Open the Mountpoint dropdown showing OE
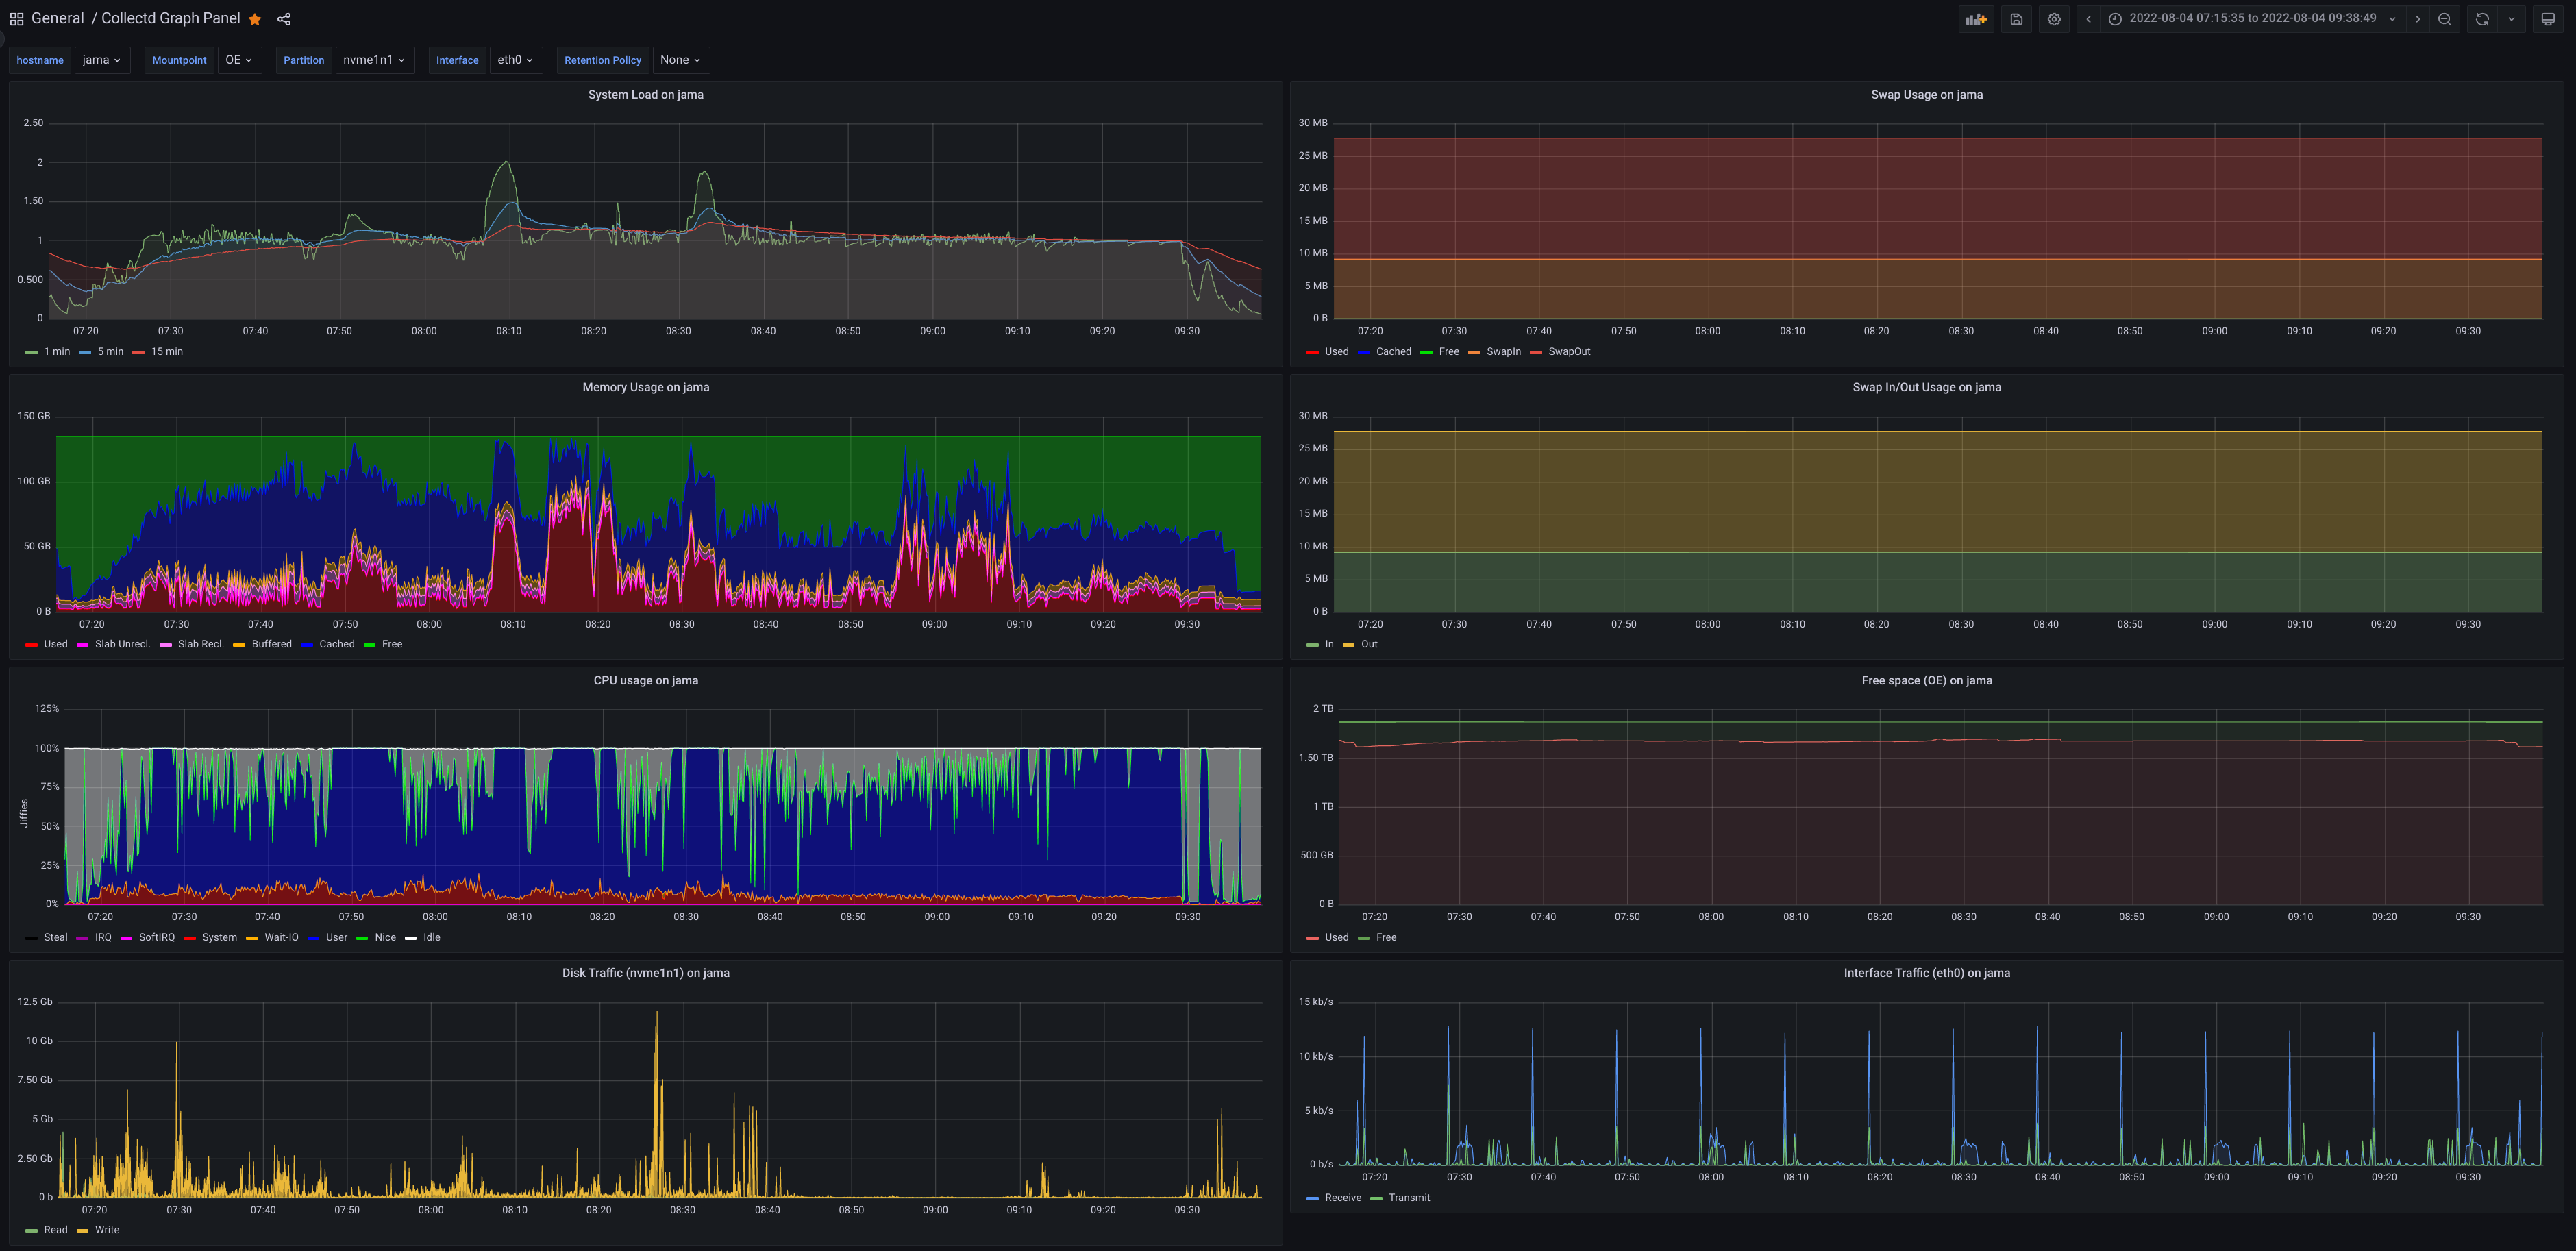 239,60
